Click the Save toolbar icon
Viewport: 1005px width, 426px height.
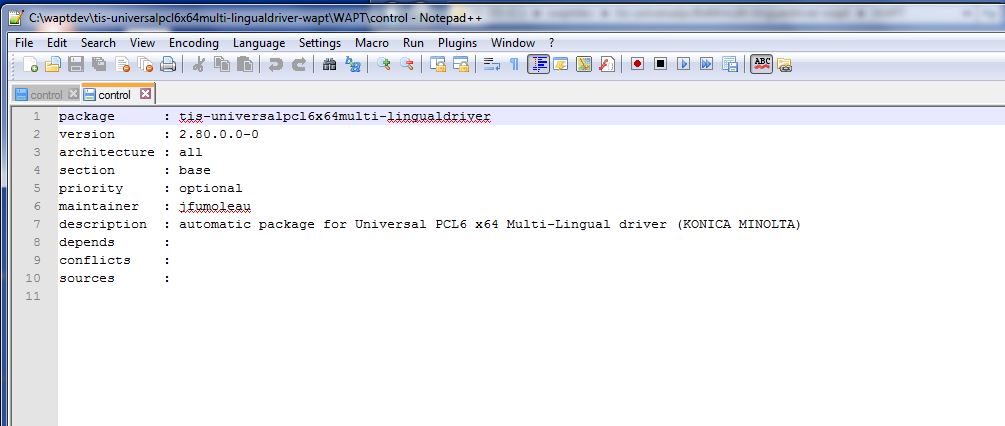click(x=76, y=64)
